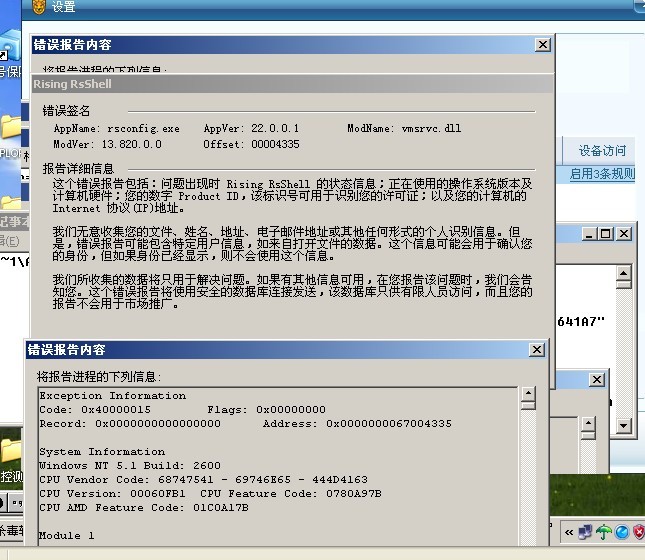Click the 'CPU AMD Feature Code: 01C0A17B' line
The width and height of the screenshot is (645, 560).
point(144,508)
